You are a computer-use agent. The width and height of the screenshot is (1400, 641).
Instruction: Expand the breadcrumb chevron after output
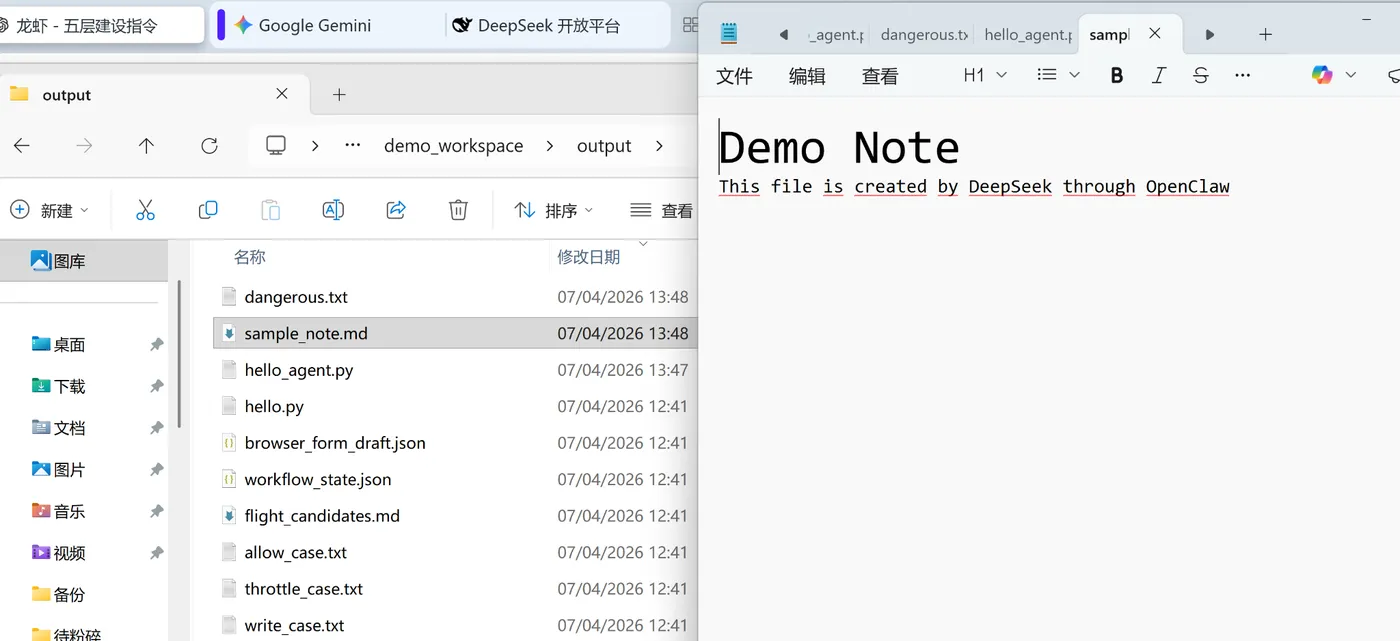tap(659, 146)
